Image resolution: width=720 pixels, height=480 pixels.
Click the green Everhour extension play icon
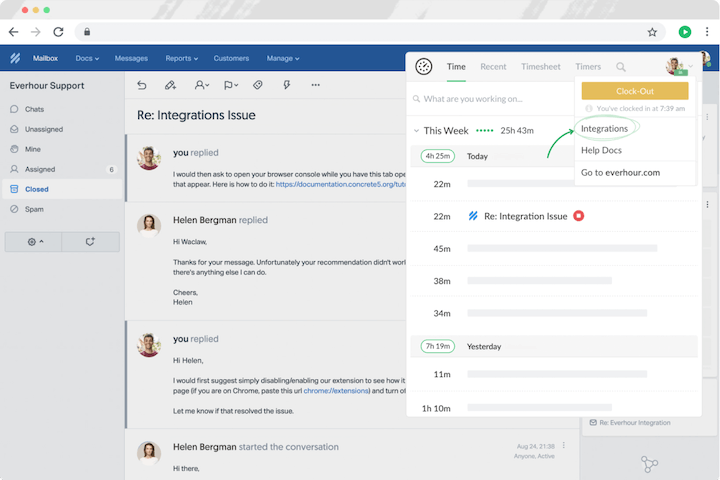(685, 32)
